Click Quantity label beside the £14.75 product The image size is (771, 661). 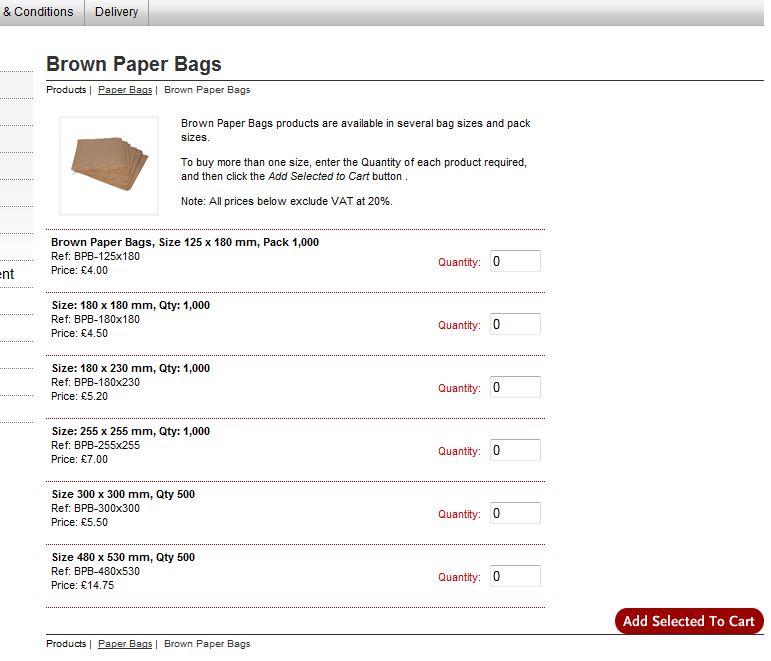pyautogui.click(x=459, y=578)
